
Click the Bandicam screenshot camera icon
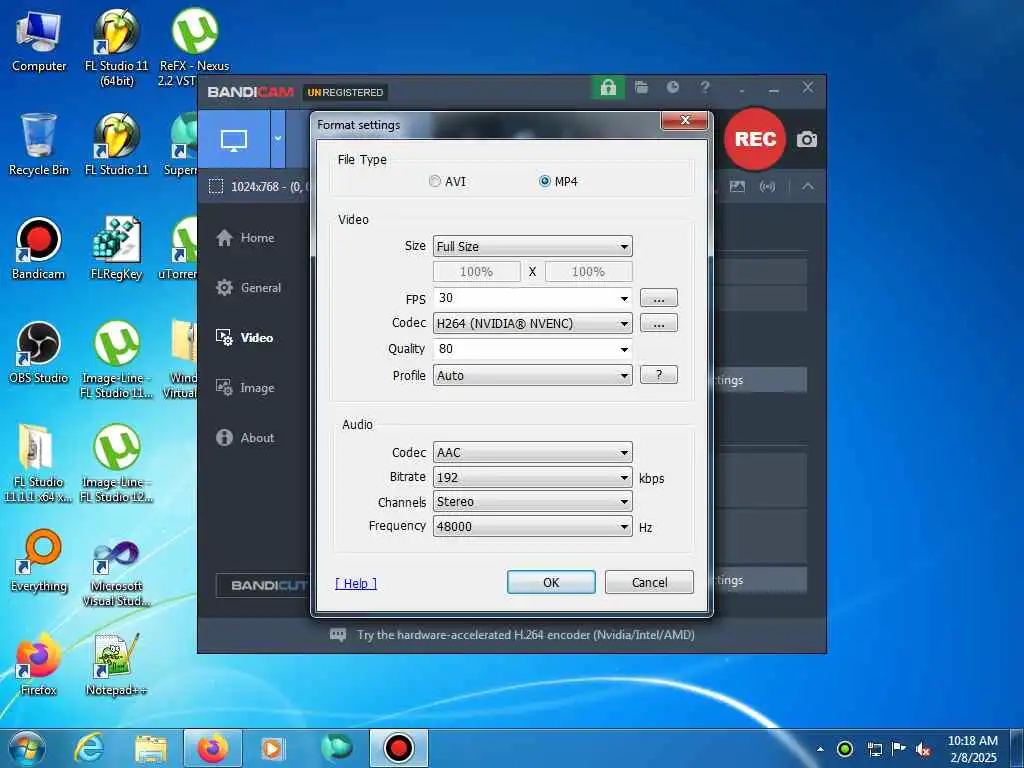[x=807, y=139]
